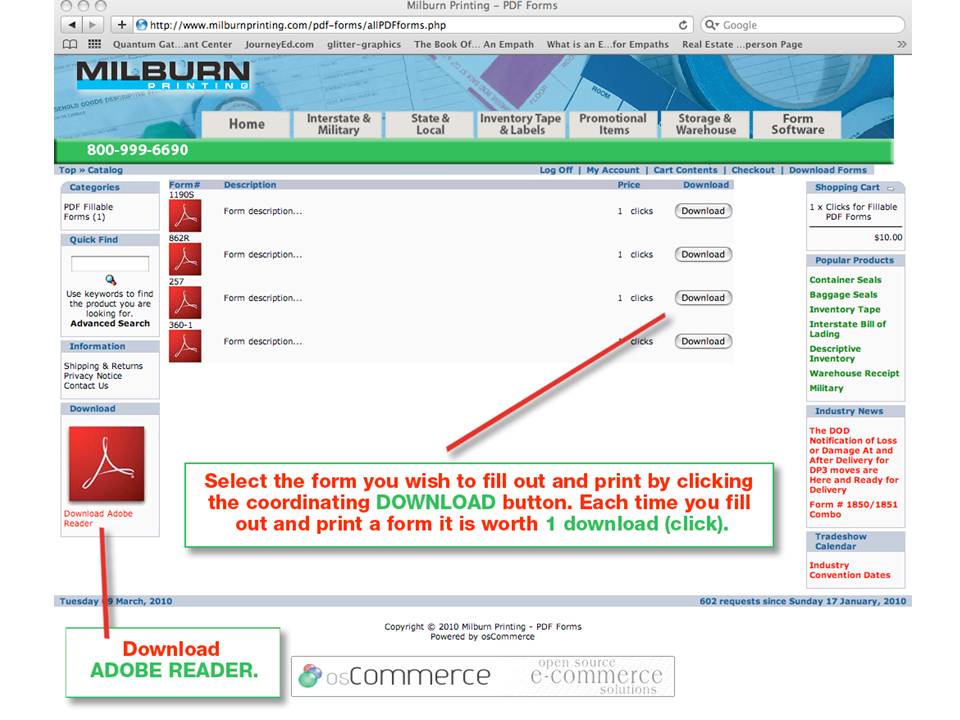Open Military popular product link

click(x=827, y=388)
